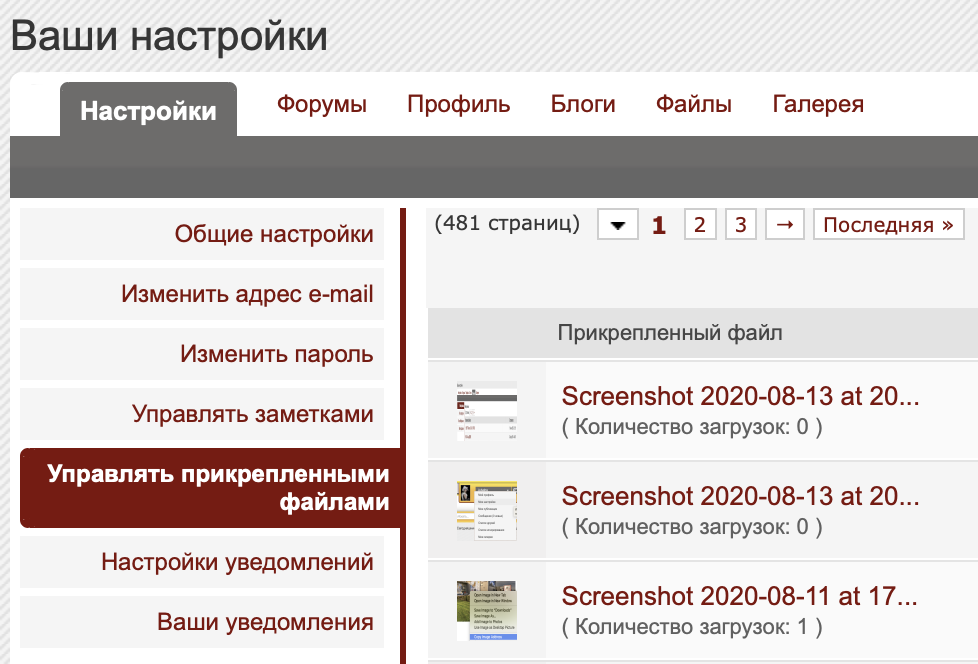Click the (481 страниц) label

(x=507, y=223)
